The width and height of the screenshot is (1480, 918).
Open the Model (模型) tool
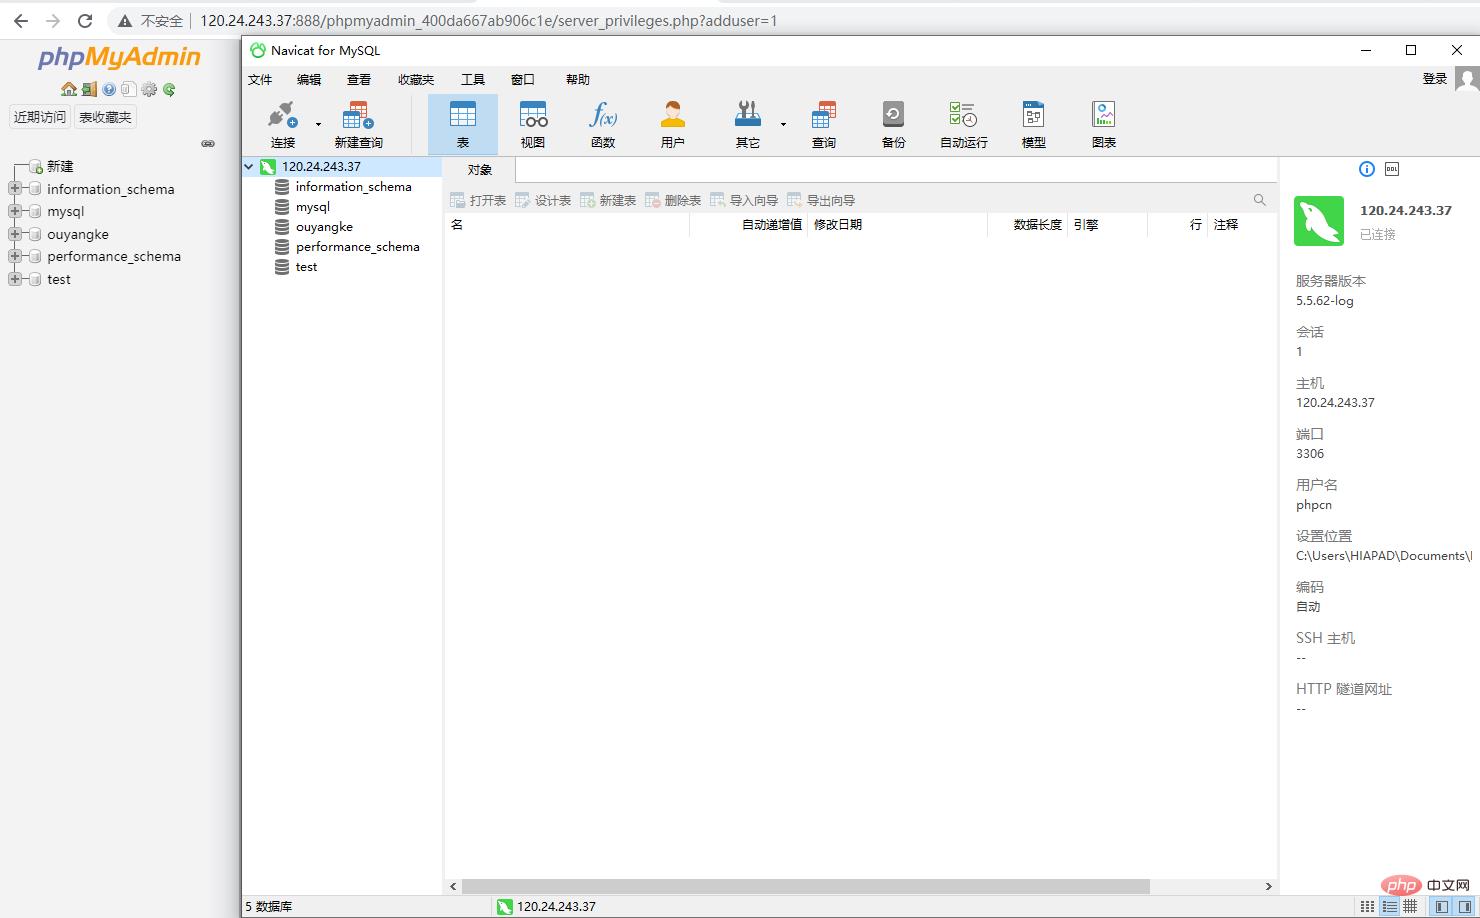tap(1033, 124)
